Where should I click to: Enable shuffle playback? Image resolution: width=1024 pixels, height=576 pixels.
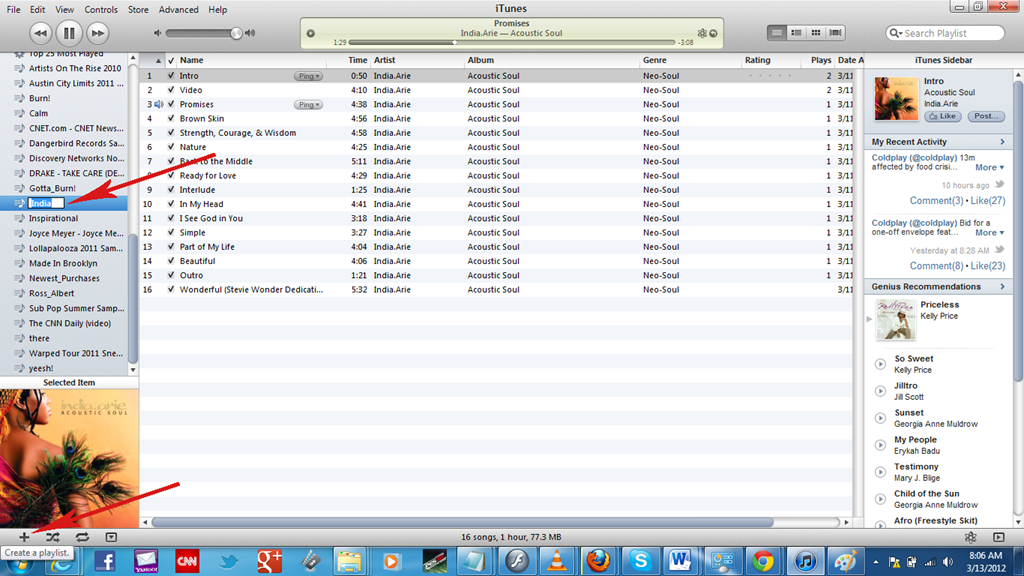pyautogui.click(x=53, y=537)
